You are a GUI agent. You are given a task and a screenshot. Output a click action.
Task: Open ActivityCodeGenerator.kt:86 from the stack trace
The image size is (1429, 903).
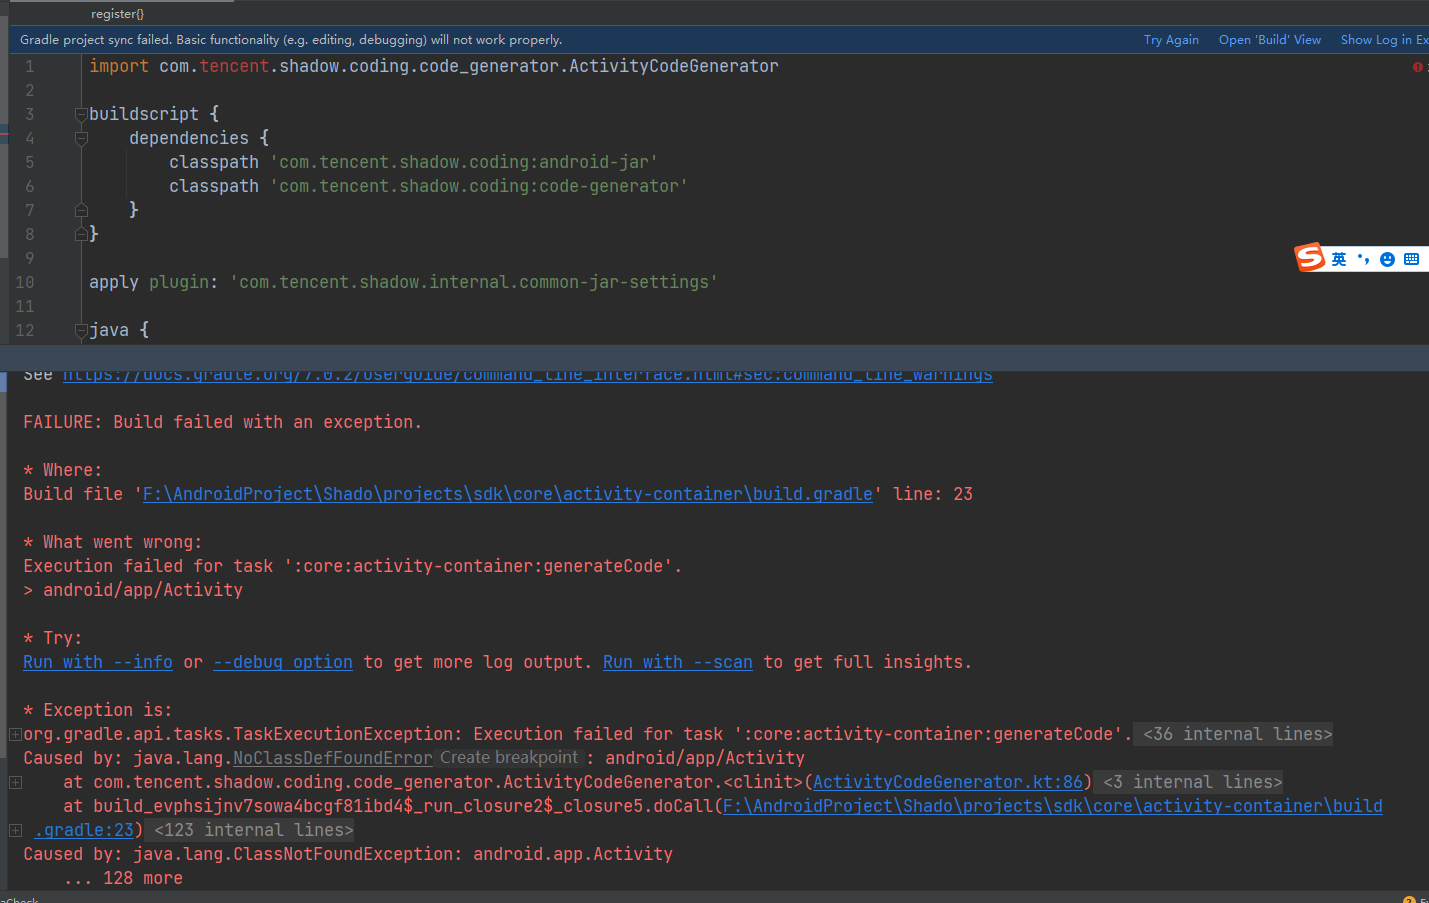947,782
